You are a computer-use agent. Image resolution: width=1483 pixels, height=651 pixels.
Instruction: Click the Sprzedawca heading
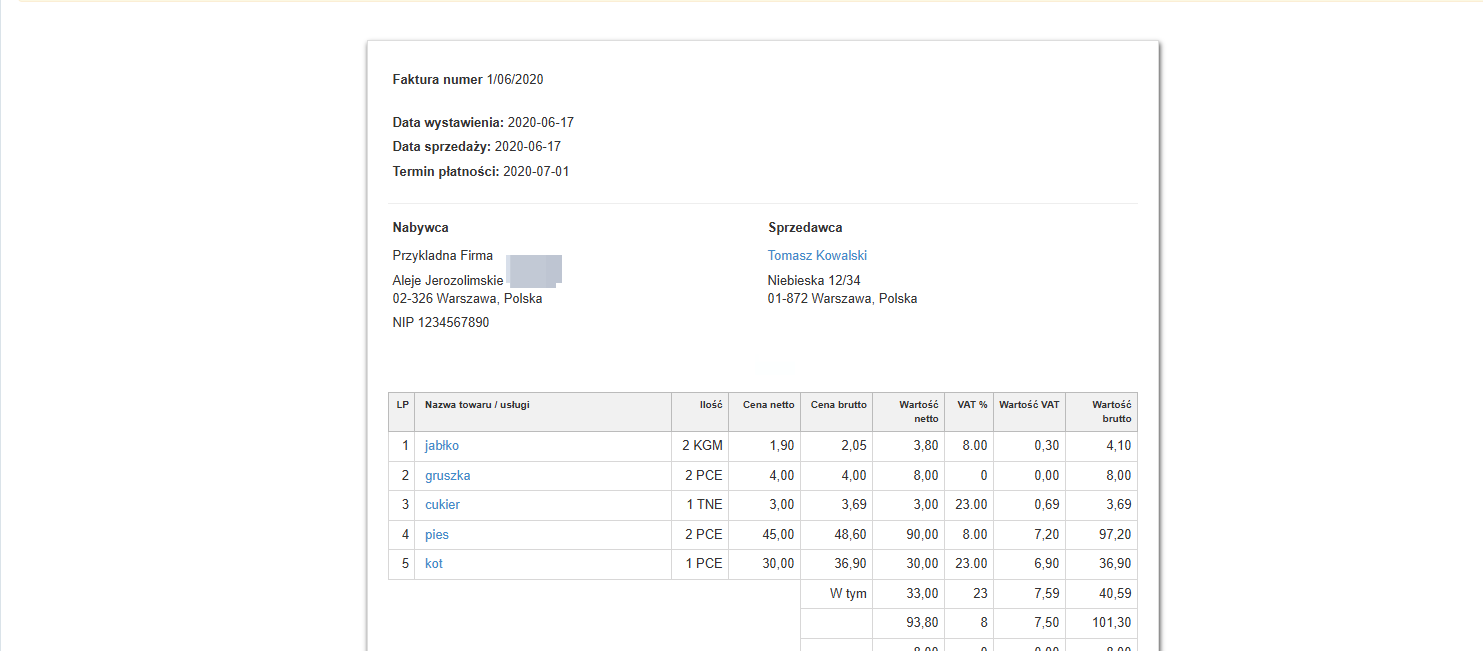click(805, 228)
